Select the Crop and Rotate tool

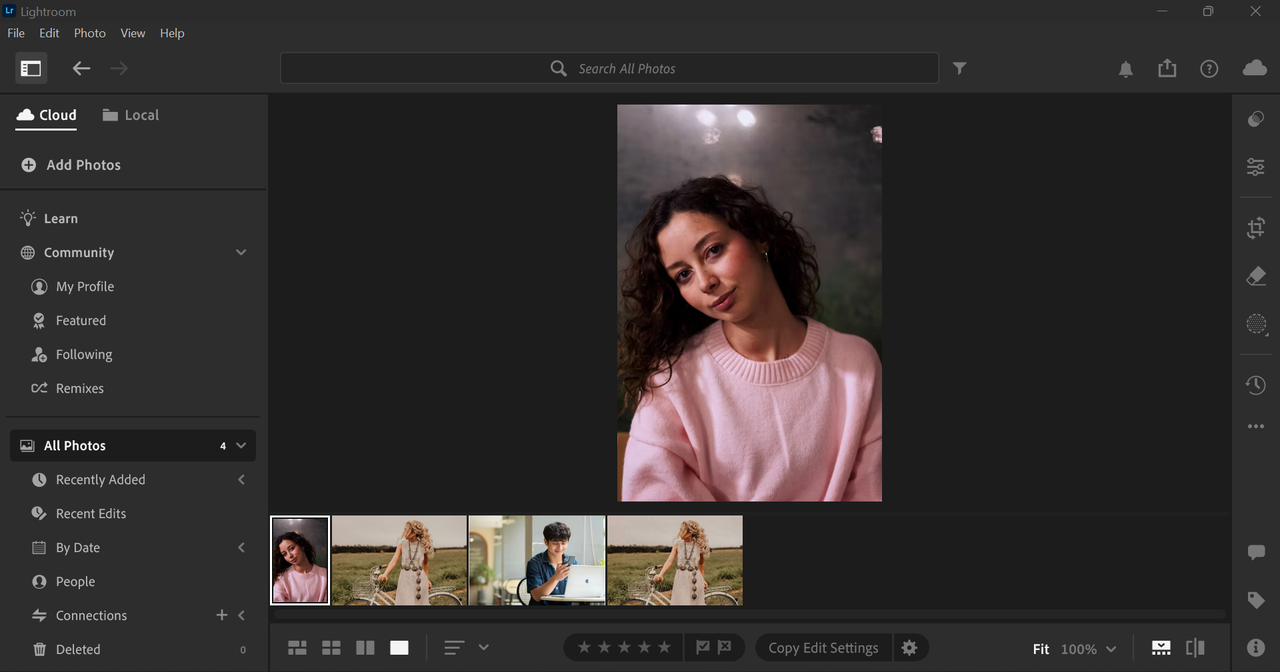click(x=1256, y=228)
